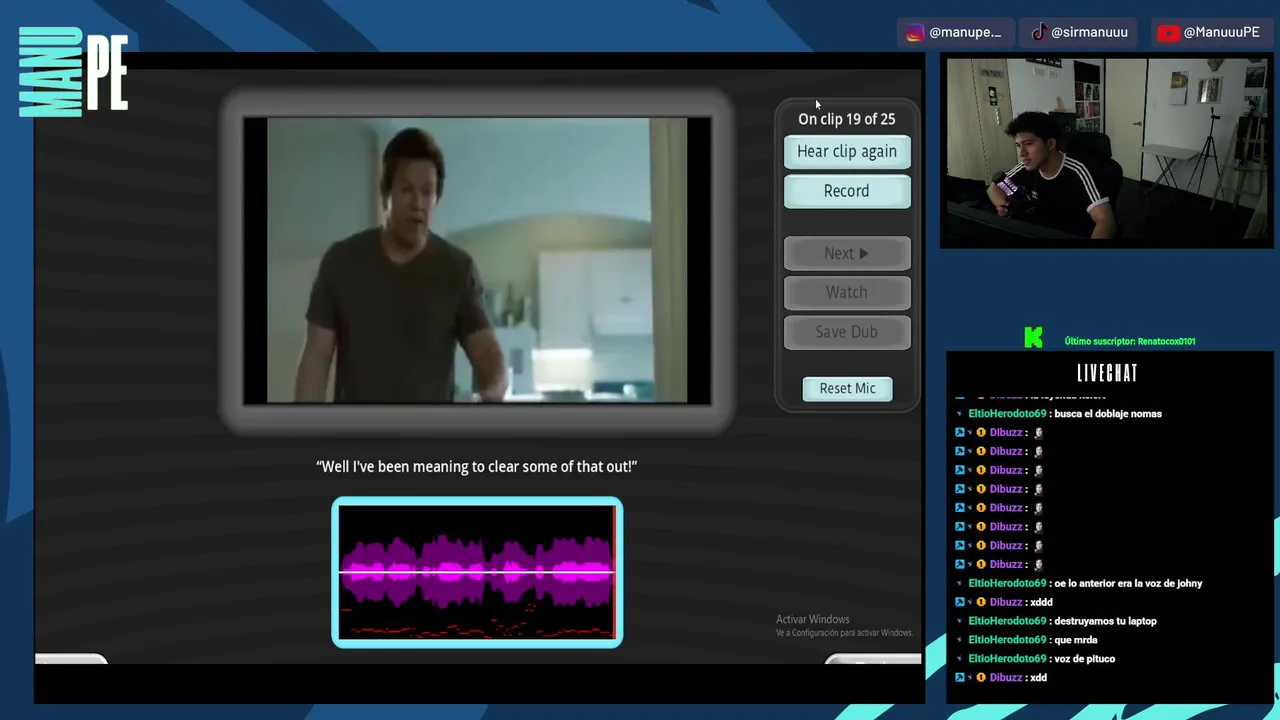Click the @ManuuuPE handle text
This screenshot has height=720, width=1280.
(1221, 33)
